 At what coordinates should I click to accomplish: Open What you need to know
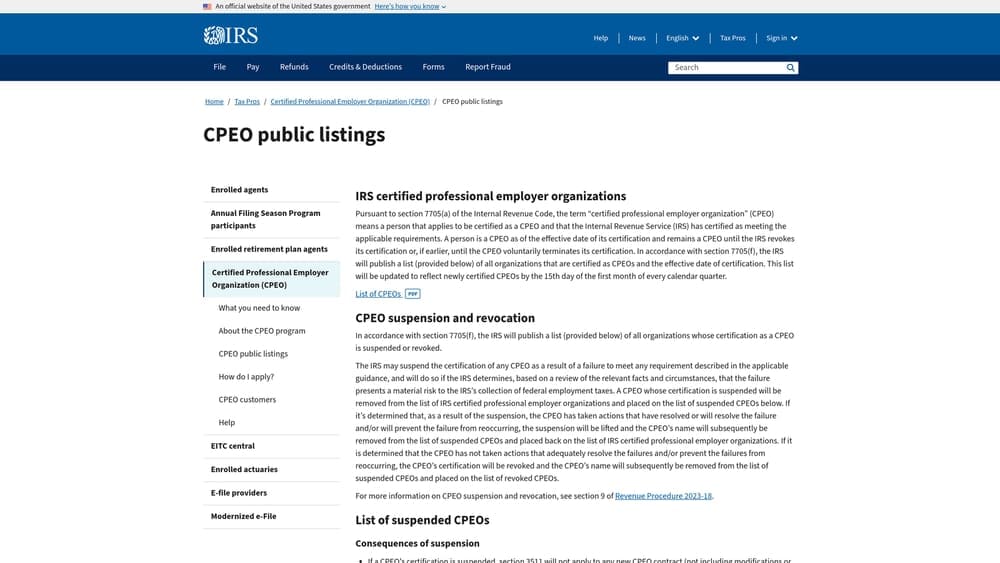(x=259, y=308)
